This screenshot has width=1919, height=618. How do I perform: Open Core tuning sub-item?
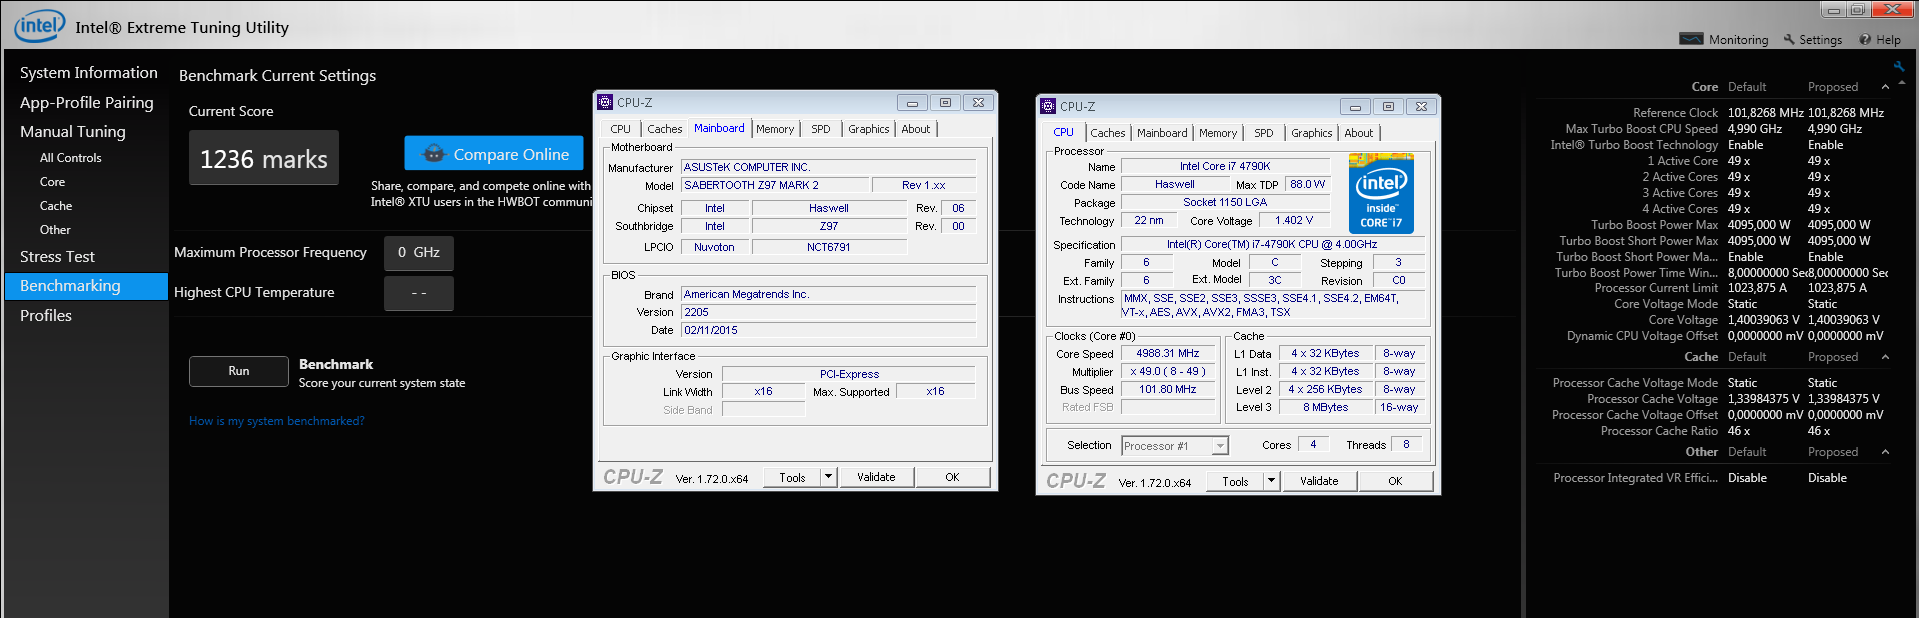click(52, 182)
